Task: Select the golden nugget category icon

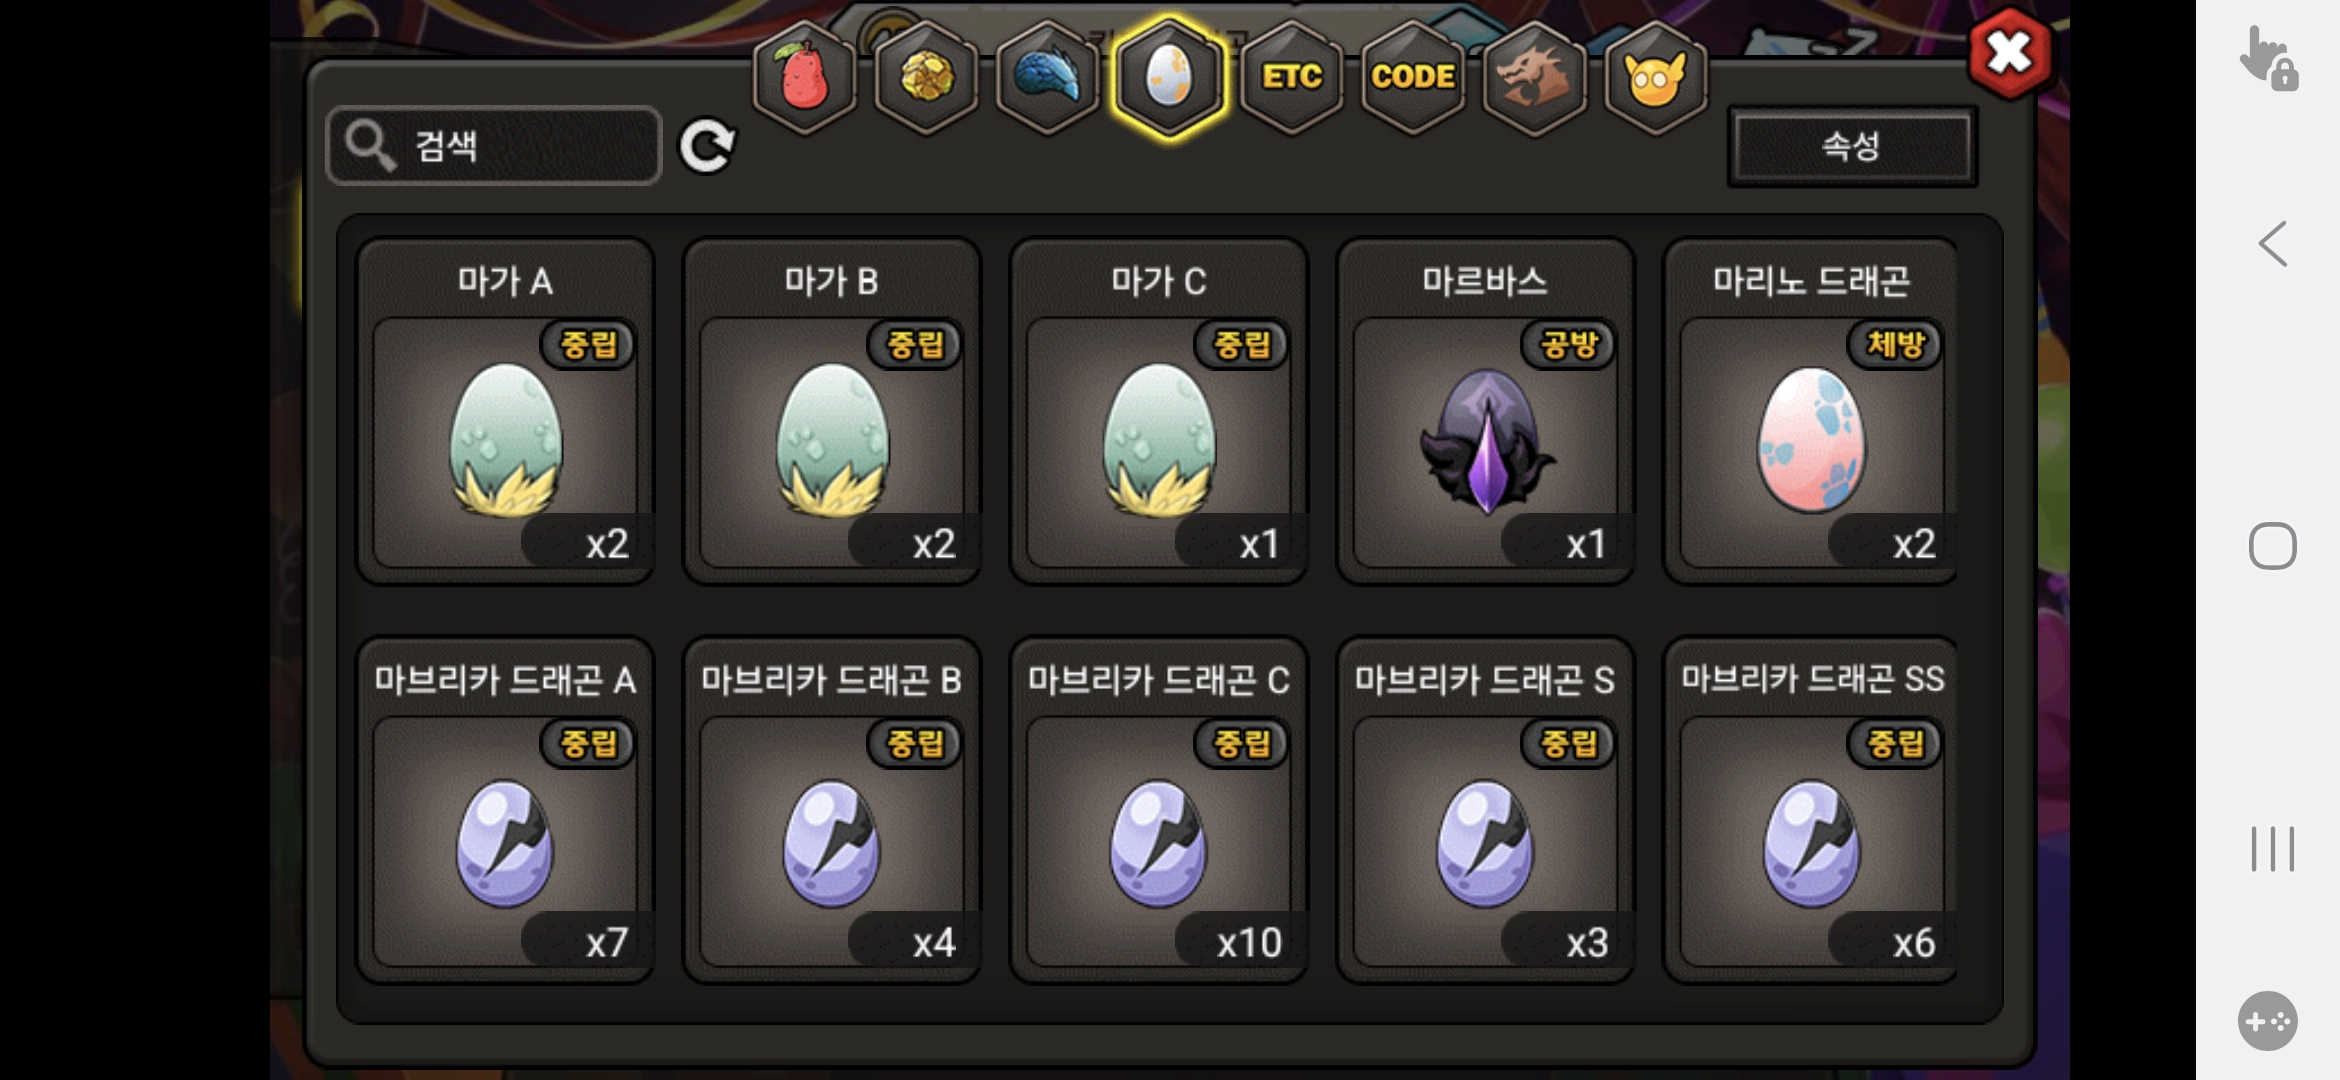Action: click(926, 77)
